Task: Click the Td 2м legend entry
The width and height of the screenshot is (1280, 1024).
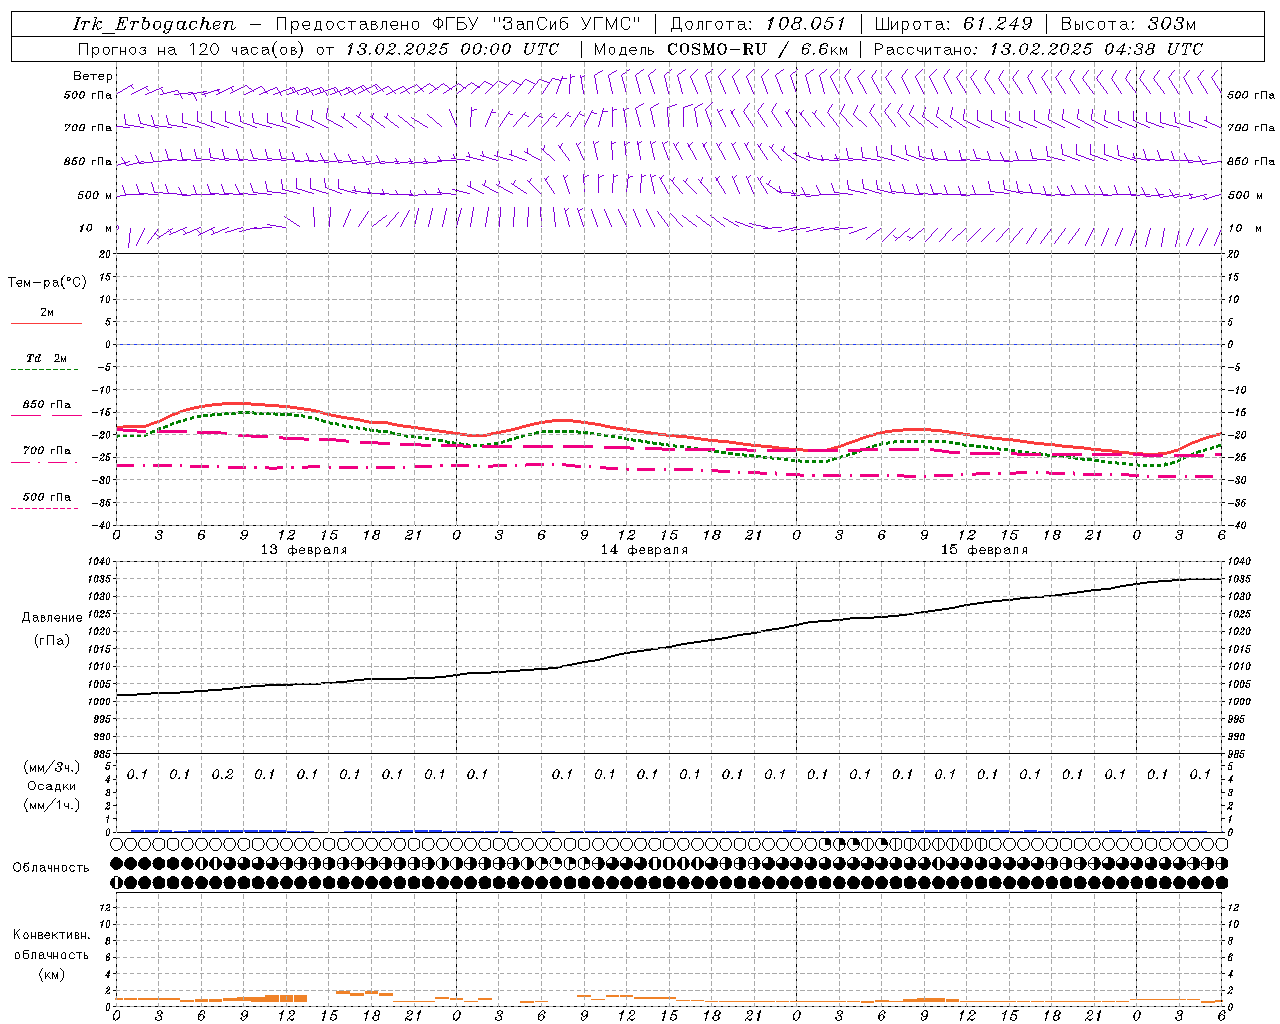Action: click(47, 362)
